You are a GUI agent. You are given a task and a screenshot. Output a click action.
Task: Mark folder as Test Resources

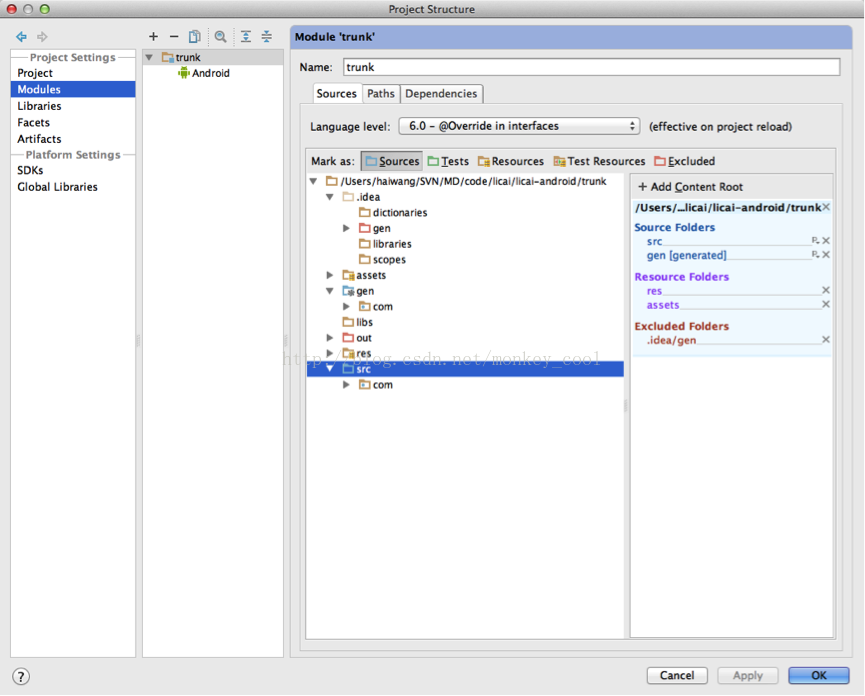599,161
